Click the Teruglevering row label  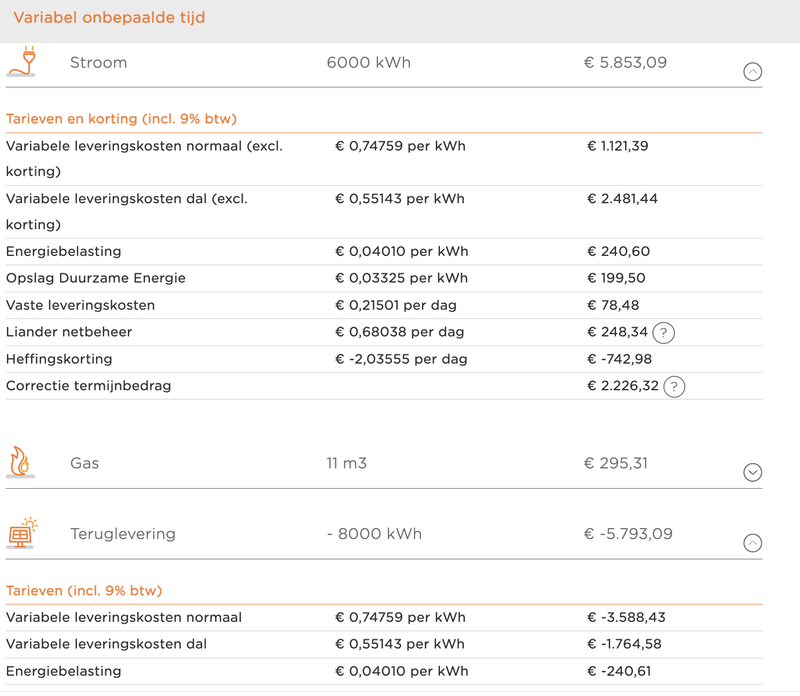coord(122,534)
